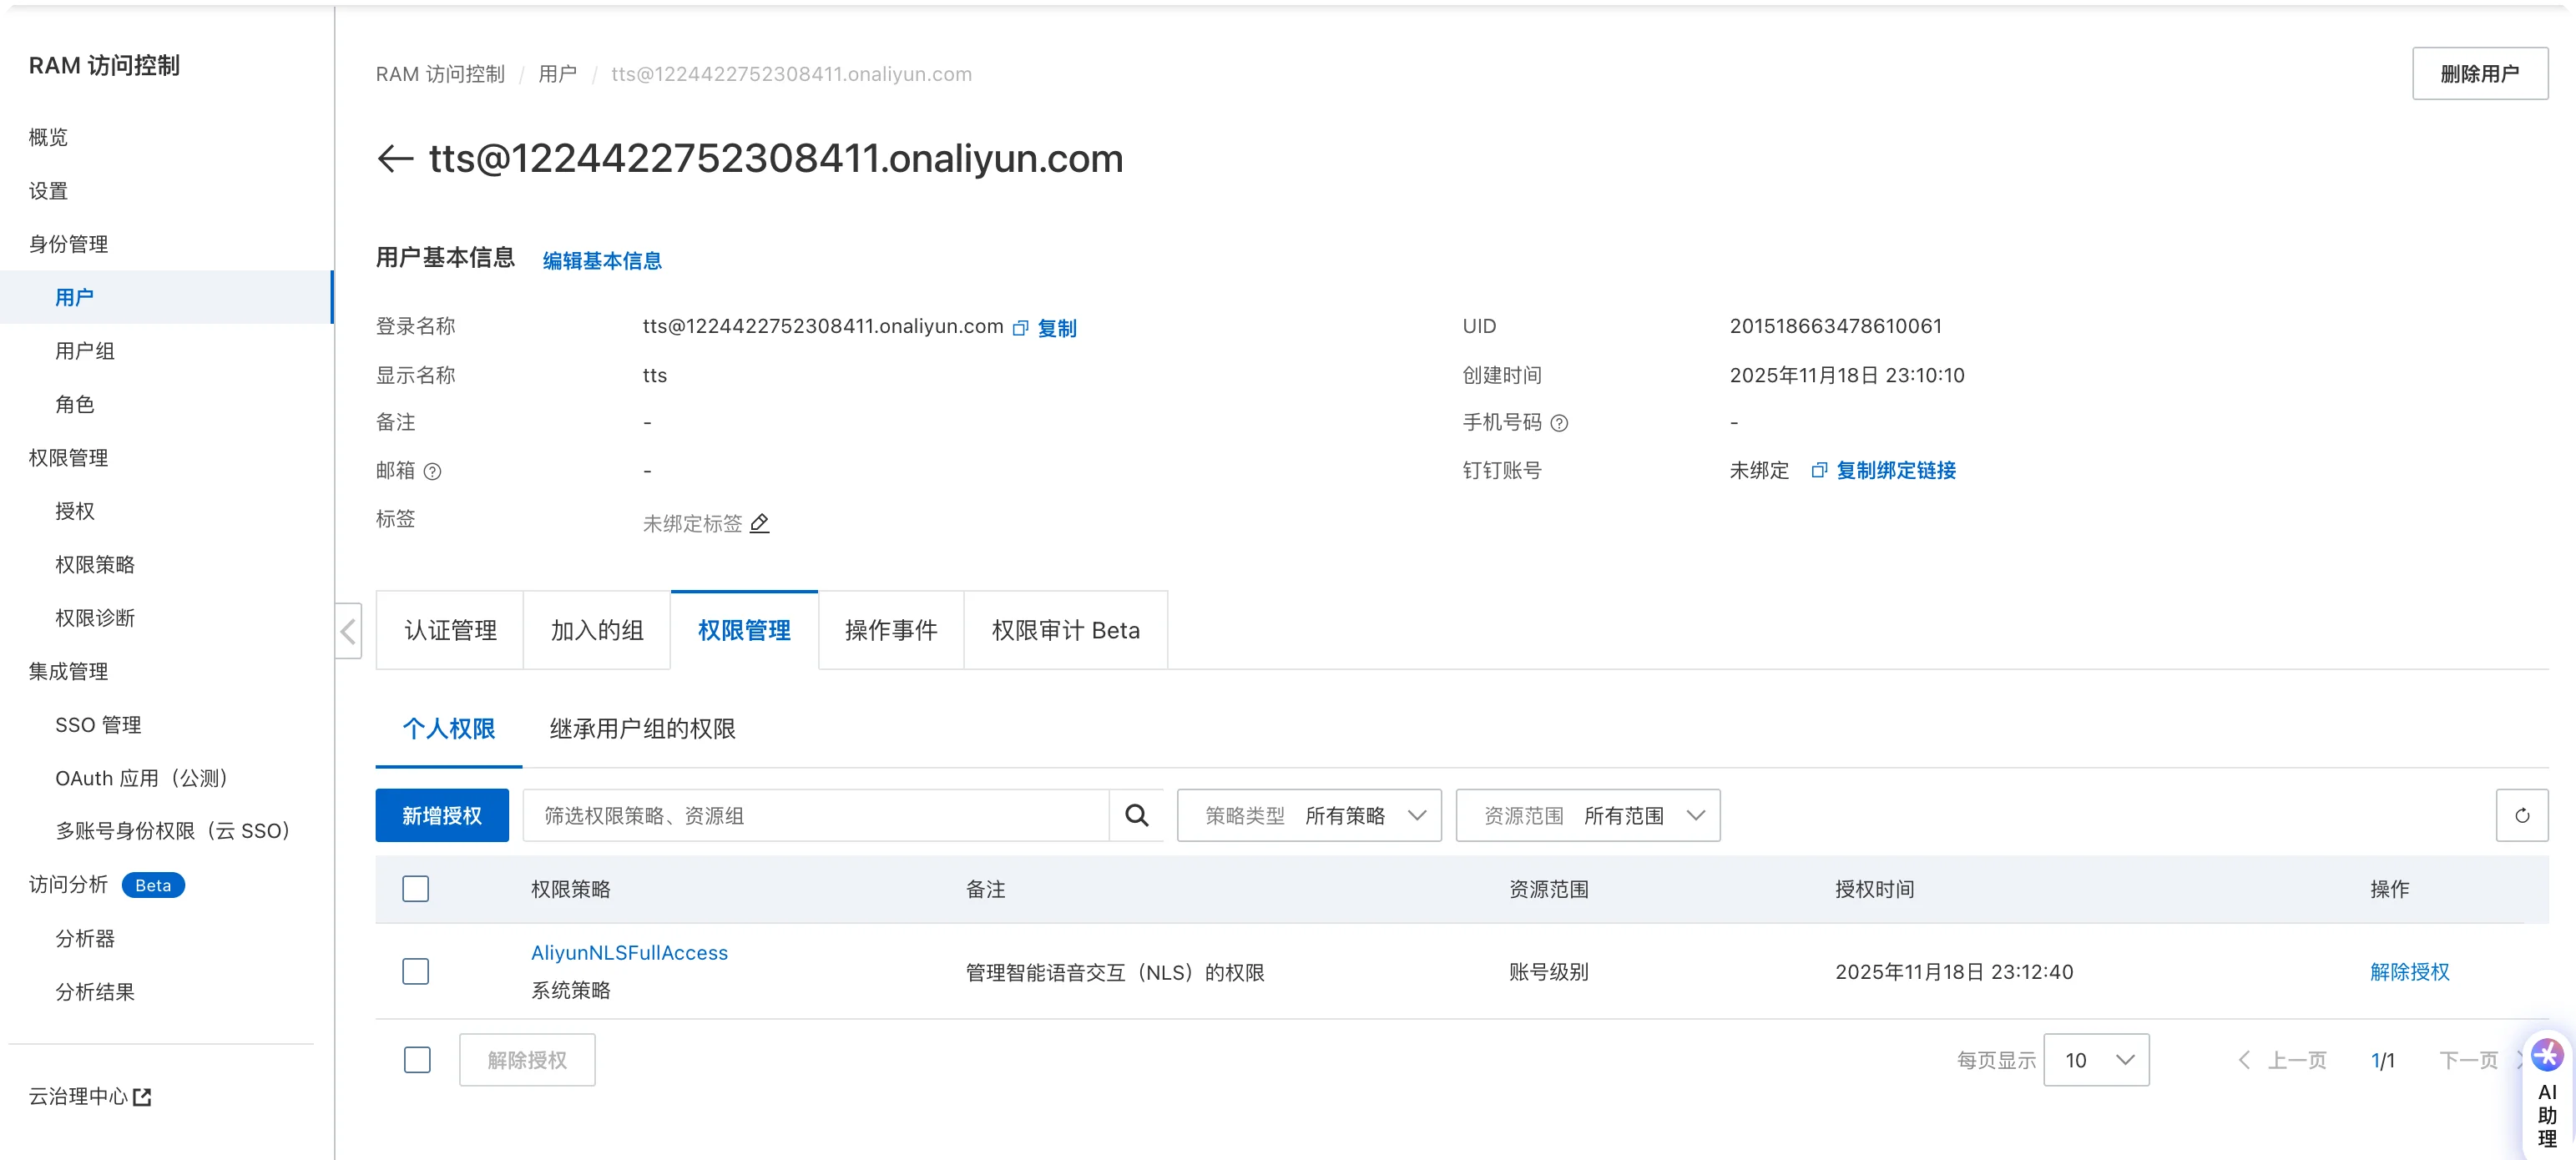Focus the policy filter search field
Viewport: 2576px width, 1160px height.
(x=816, y=815)
